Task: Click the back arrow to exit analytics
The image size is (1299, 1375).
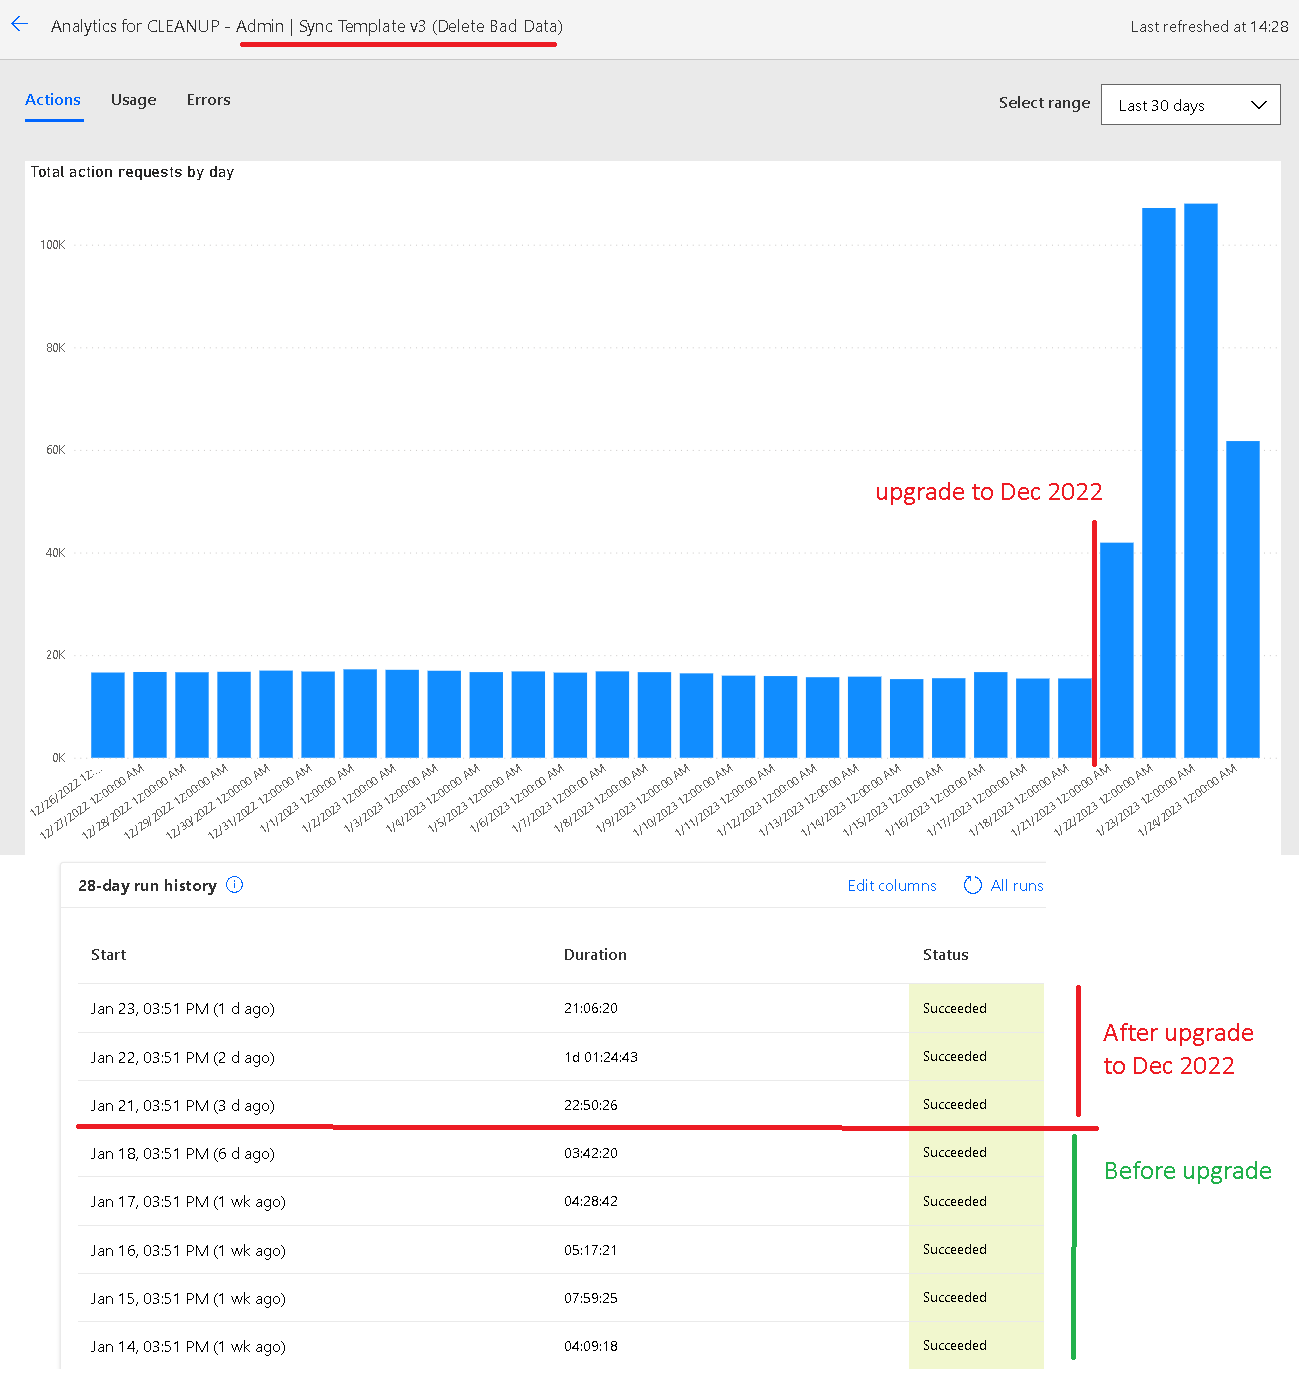Action: coord(19,24)
